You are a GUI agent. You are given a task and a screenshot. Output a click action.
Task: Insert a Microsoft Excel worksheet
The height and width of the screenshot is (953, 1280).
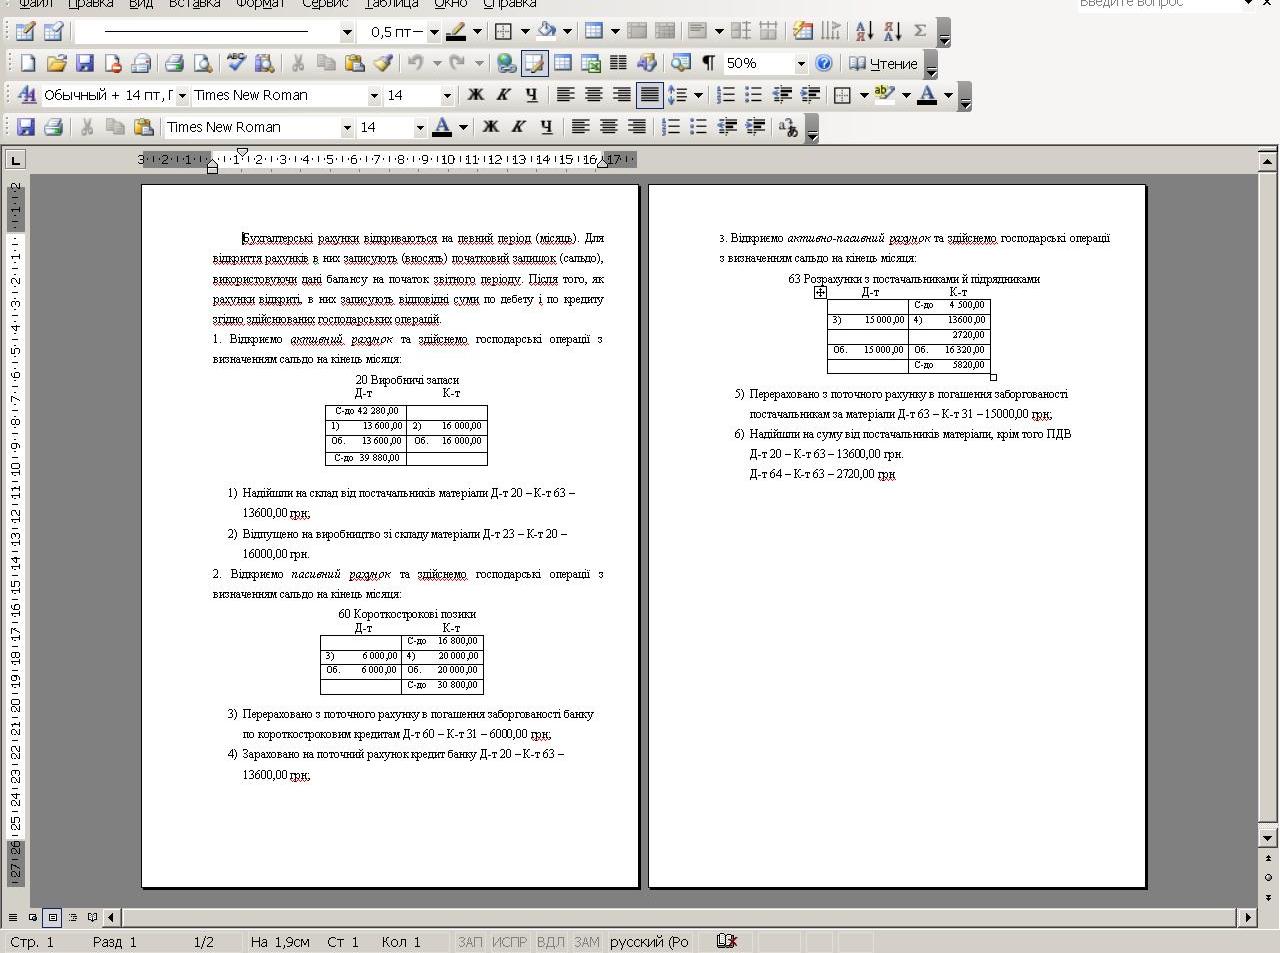[591, 63]
